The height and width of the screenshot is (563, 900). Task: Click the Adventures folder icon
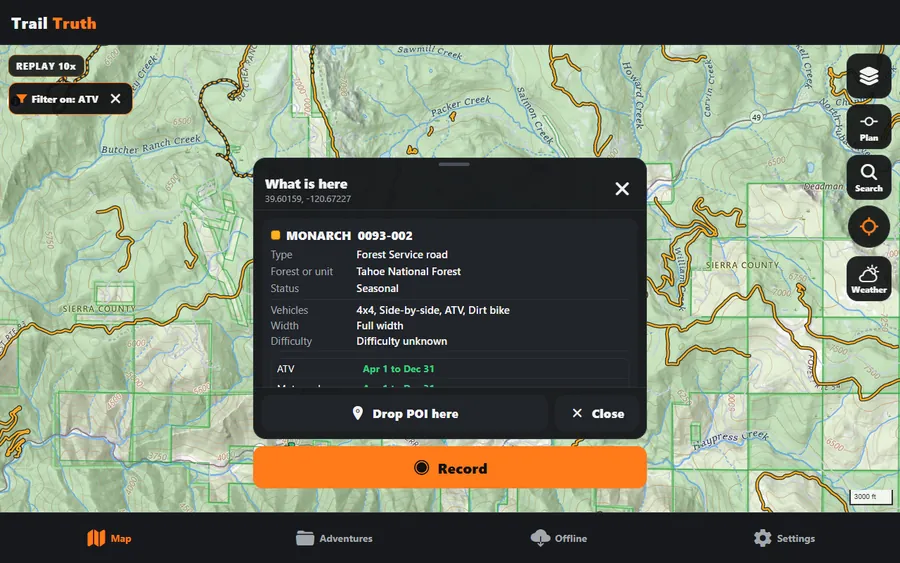pos(305,538)
